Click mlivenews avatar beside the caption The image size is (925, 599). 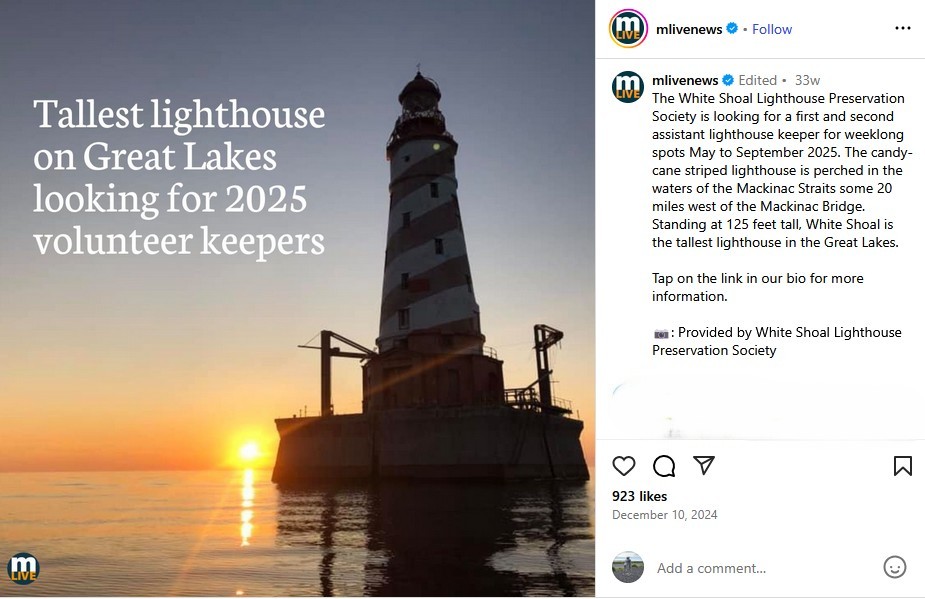[x=628, y=87]
